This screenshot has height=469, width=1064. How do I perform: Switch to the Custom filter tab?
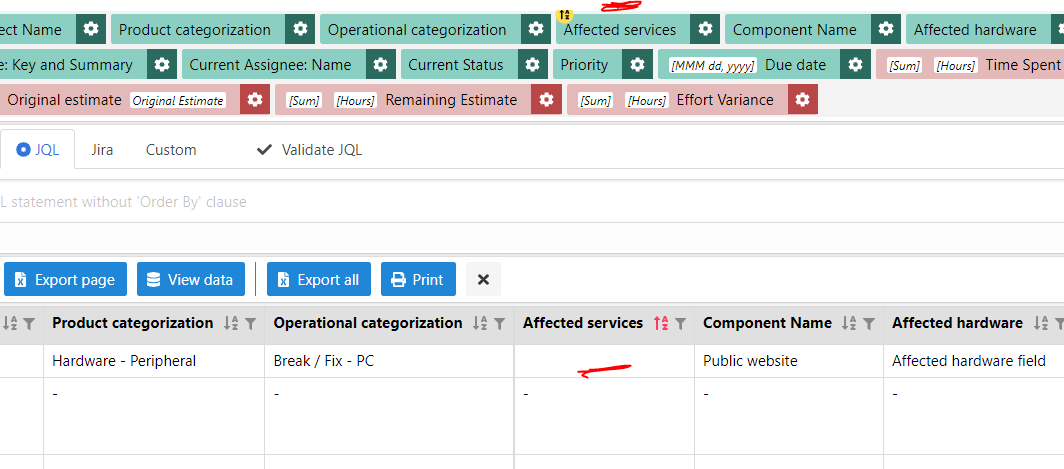pyautogui.click(x=171, y=149)
